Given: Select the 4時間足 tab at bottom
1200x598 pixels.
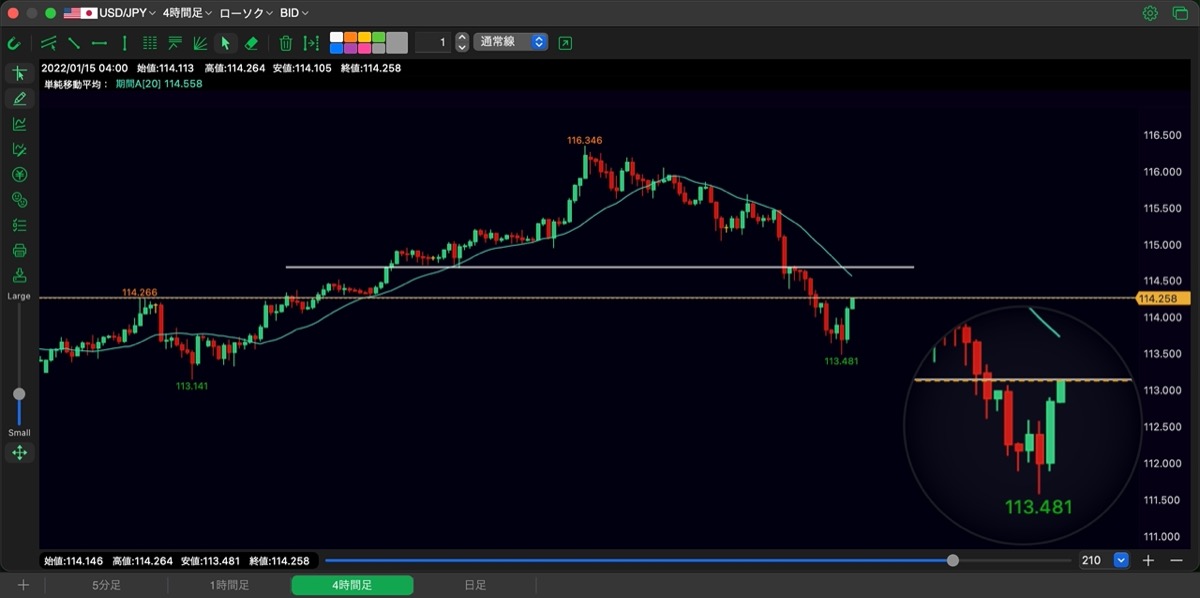Looking at the screenshot, I should pos(352,585).
